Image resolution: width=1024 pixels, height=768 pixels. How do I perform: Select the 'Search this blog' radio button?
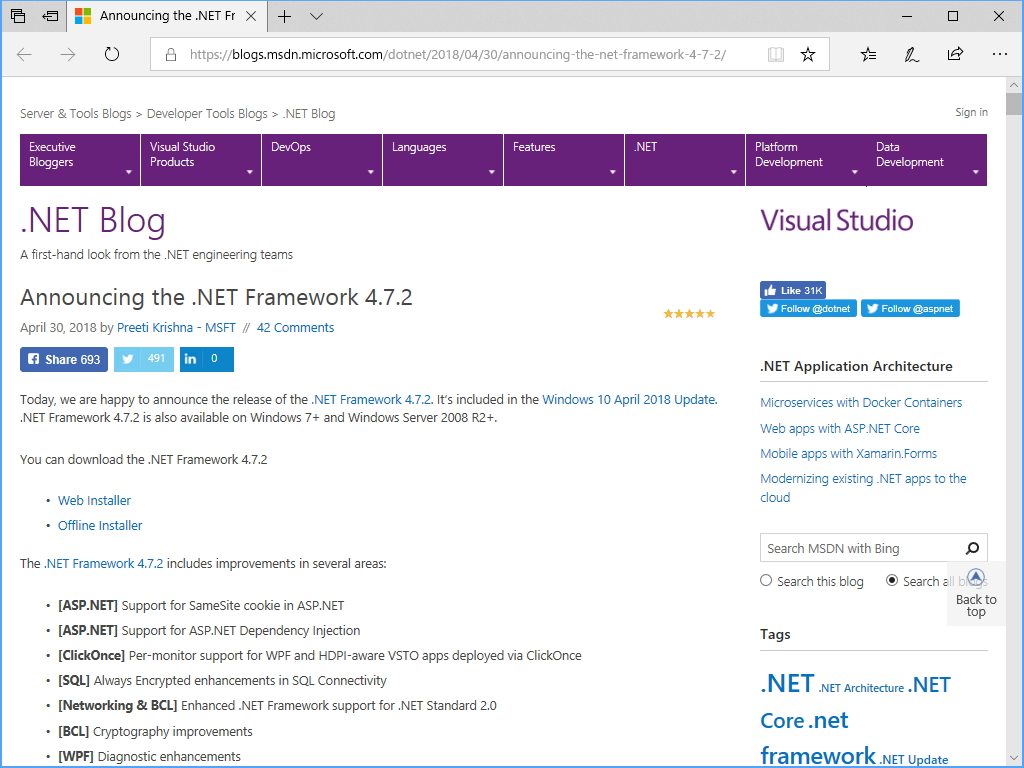click(765, 580)
